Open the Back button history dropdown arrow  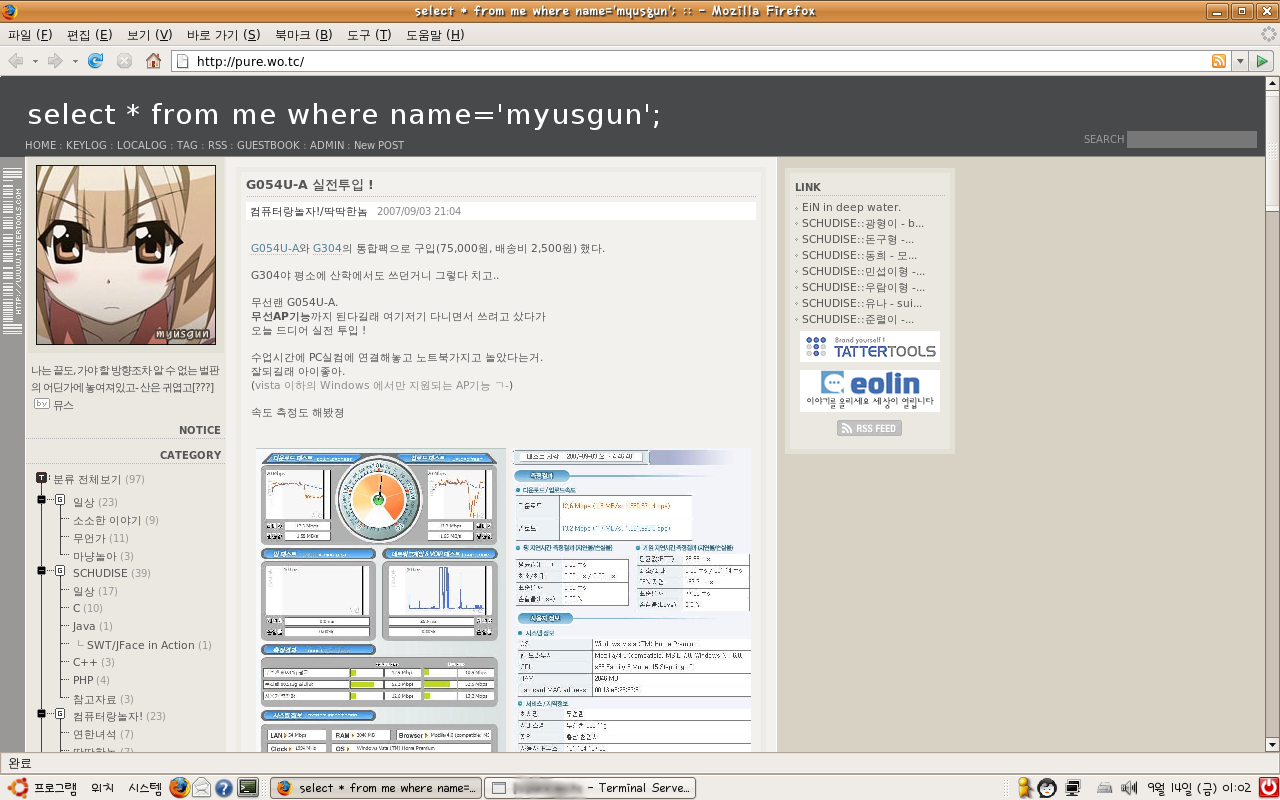point(35,61)
